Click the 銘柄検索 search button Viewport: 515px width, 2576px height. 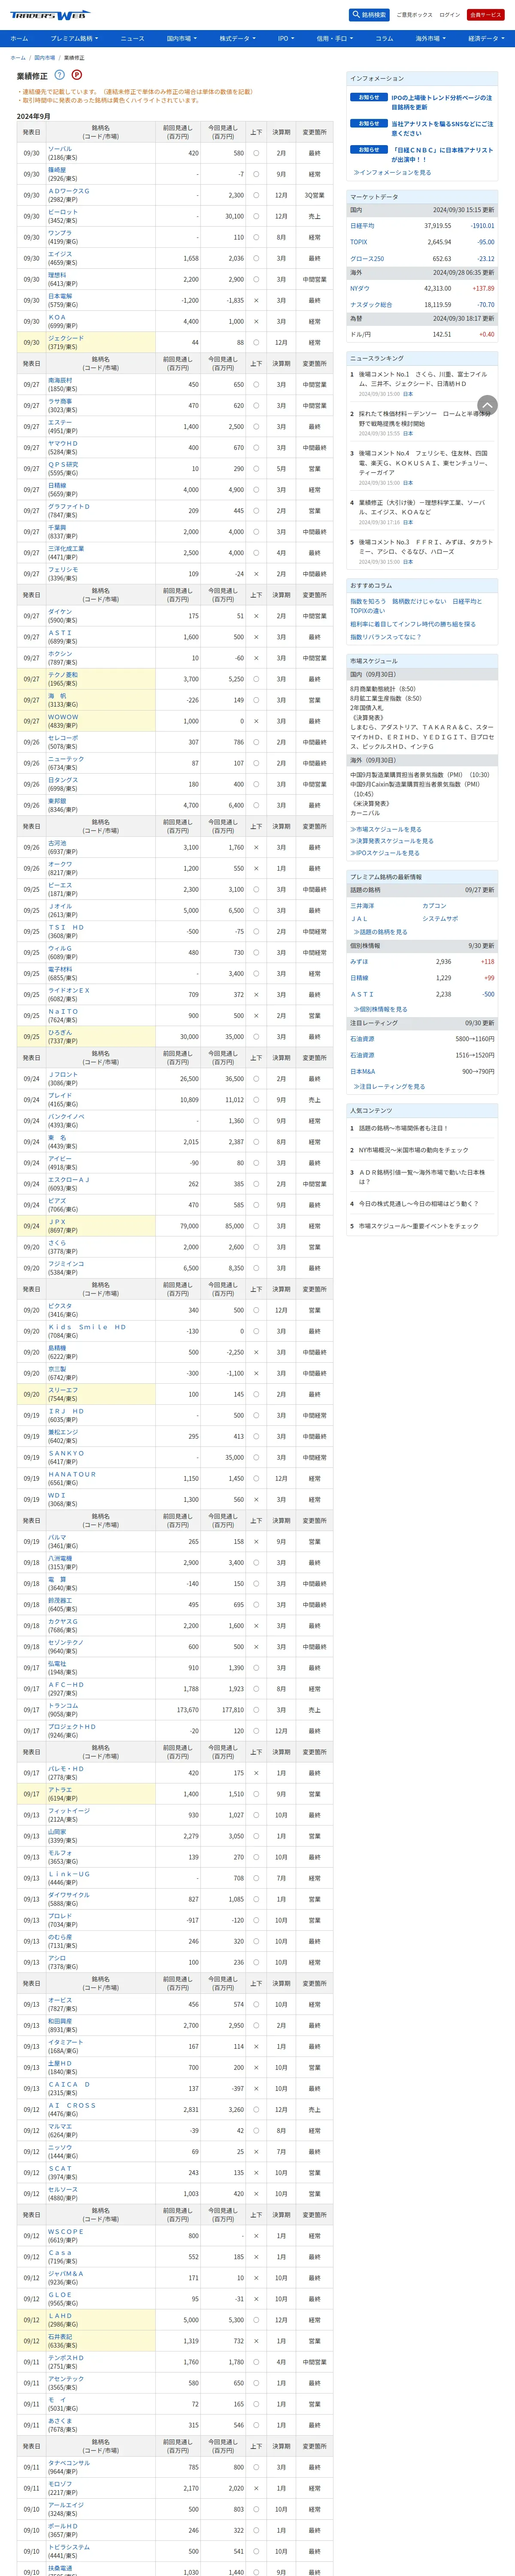369,15
